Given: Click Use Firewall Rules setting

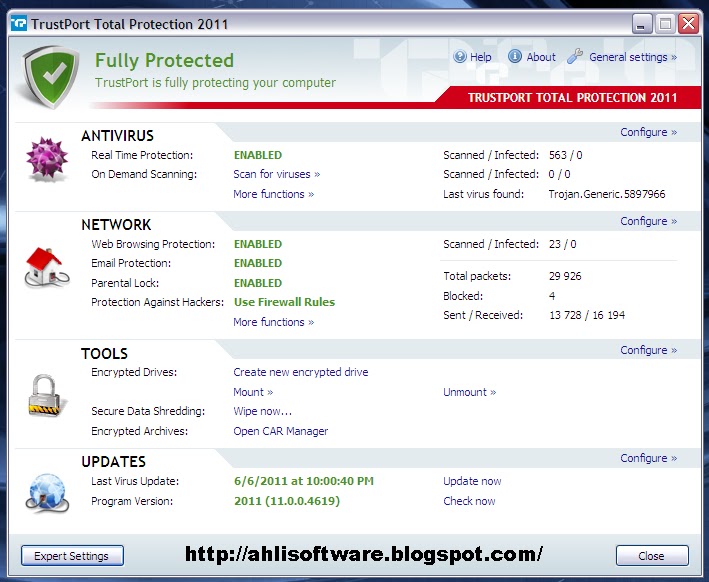Looking at the screenshot, I should tap(284, 302).
